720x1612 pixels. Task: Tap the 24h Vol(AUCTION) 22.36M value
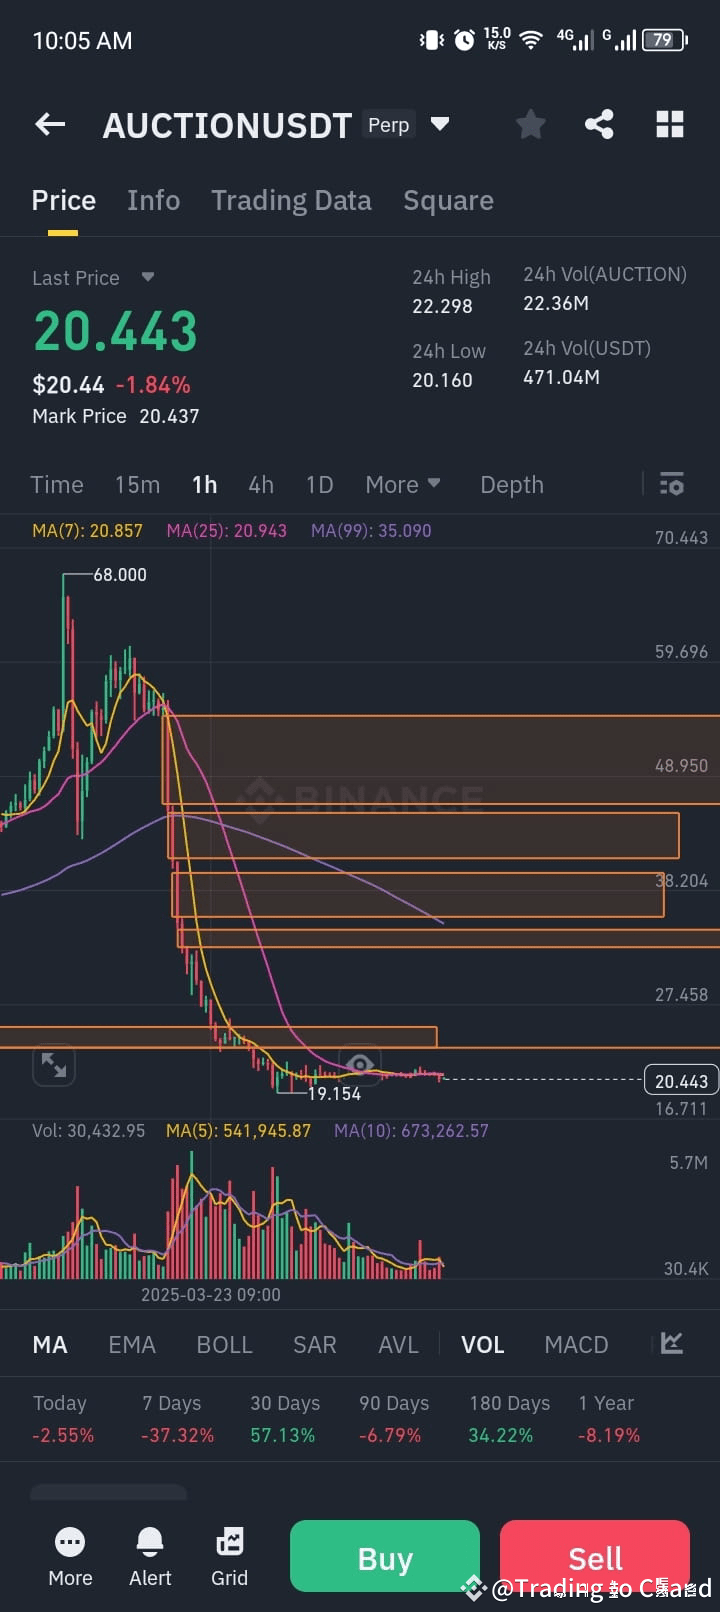[x=555, y=303]
